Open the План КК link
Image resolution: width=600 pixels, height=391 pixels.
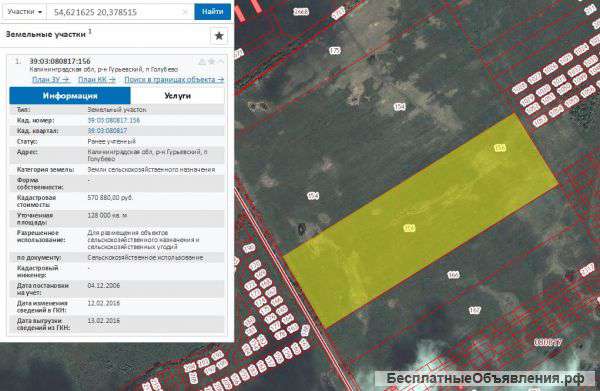coord(97,80)
